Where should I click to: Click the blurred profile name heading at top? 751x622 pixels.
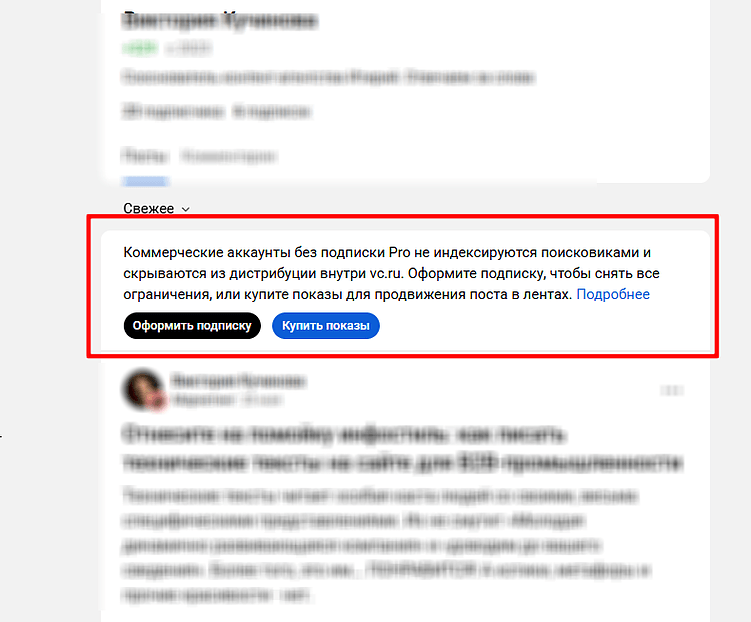[x=220, y=21]
